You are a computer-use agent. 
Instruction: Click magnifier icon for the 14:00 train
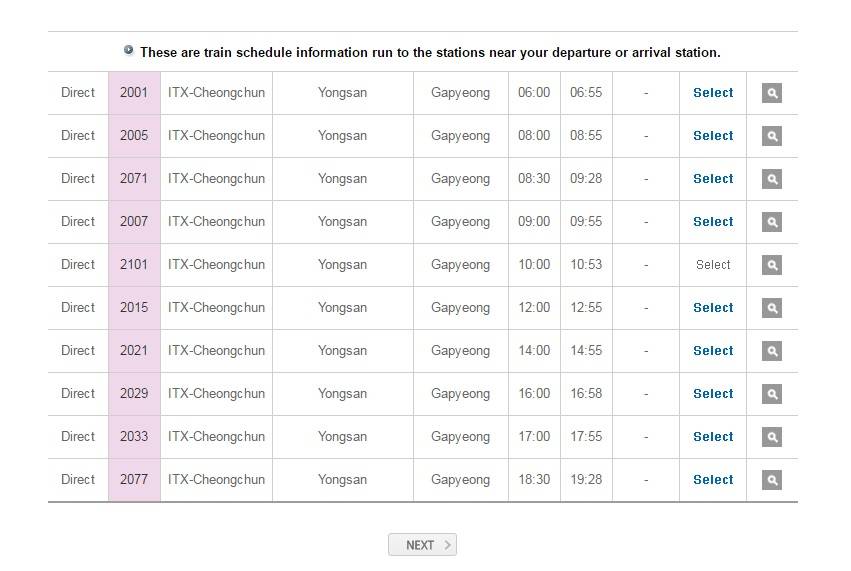click(771, 351)
